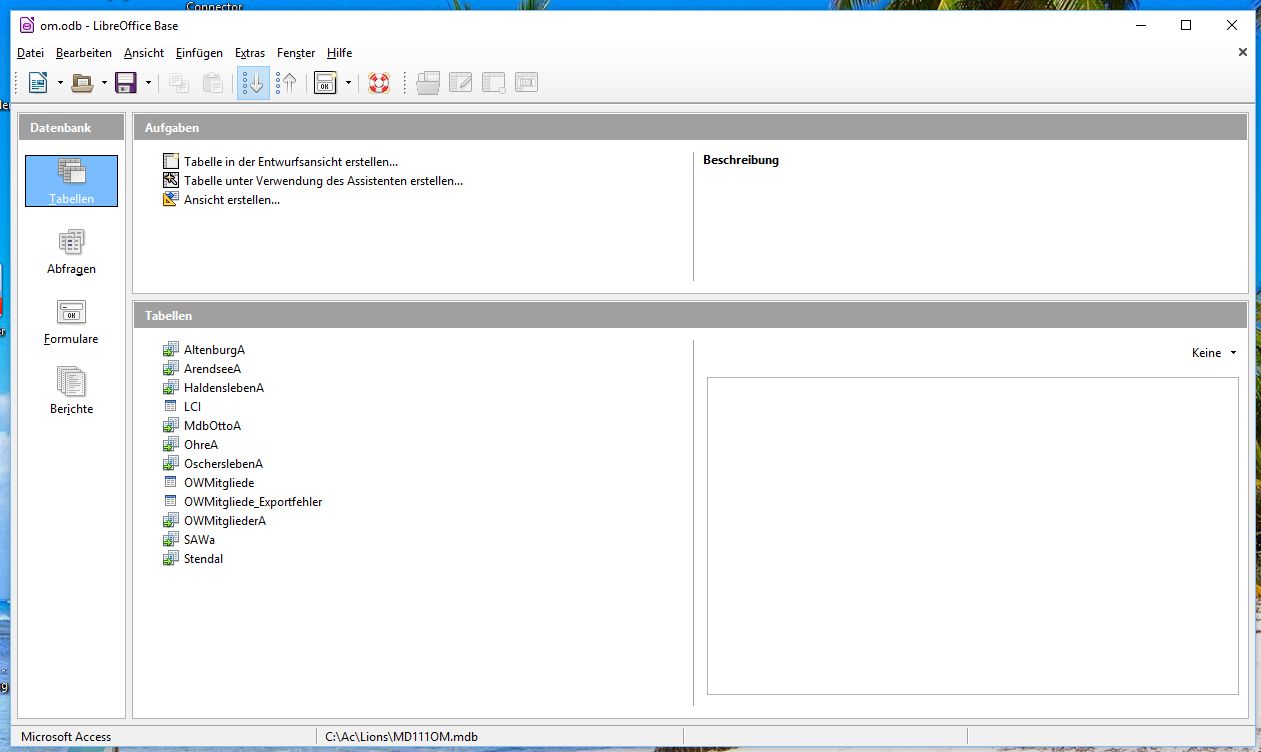Viewport: 1261px width, 752px height.
Task: Close the document with the menu bar X
Action: click(x=1243, y=52)
